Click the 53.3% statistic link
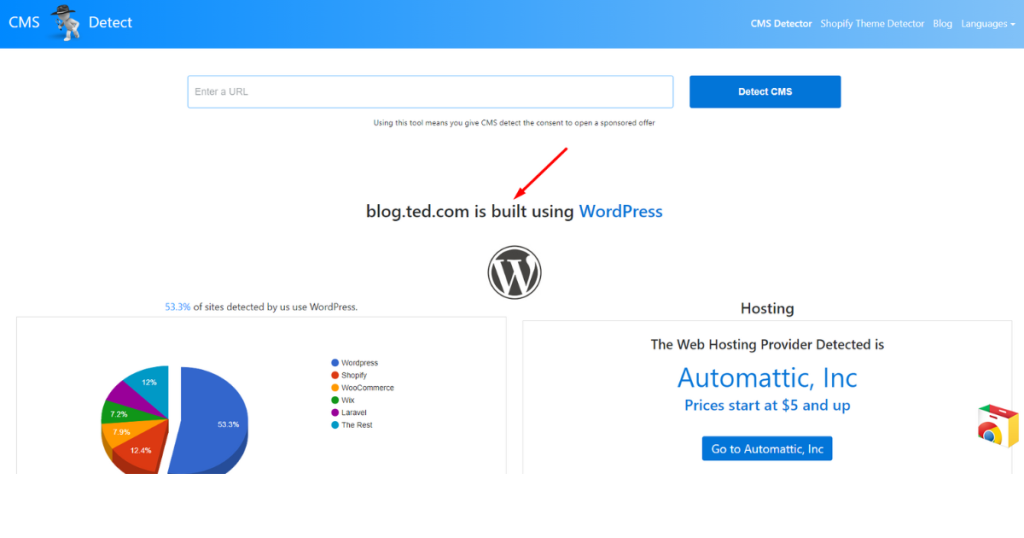This screenshot has height=538, width=1024. [x=178, y=307]
